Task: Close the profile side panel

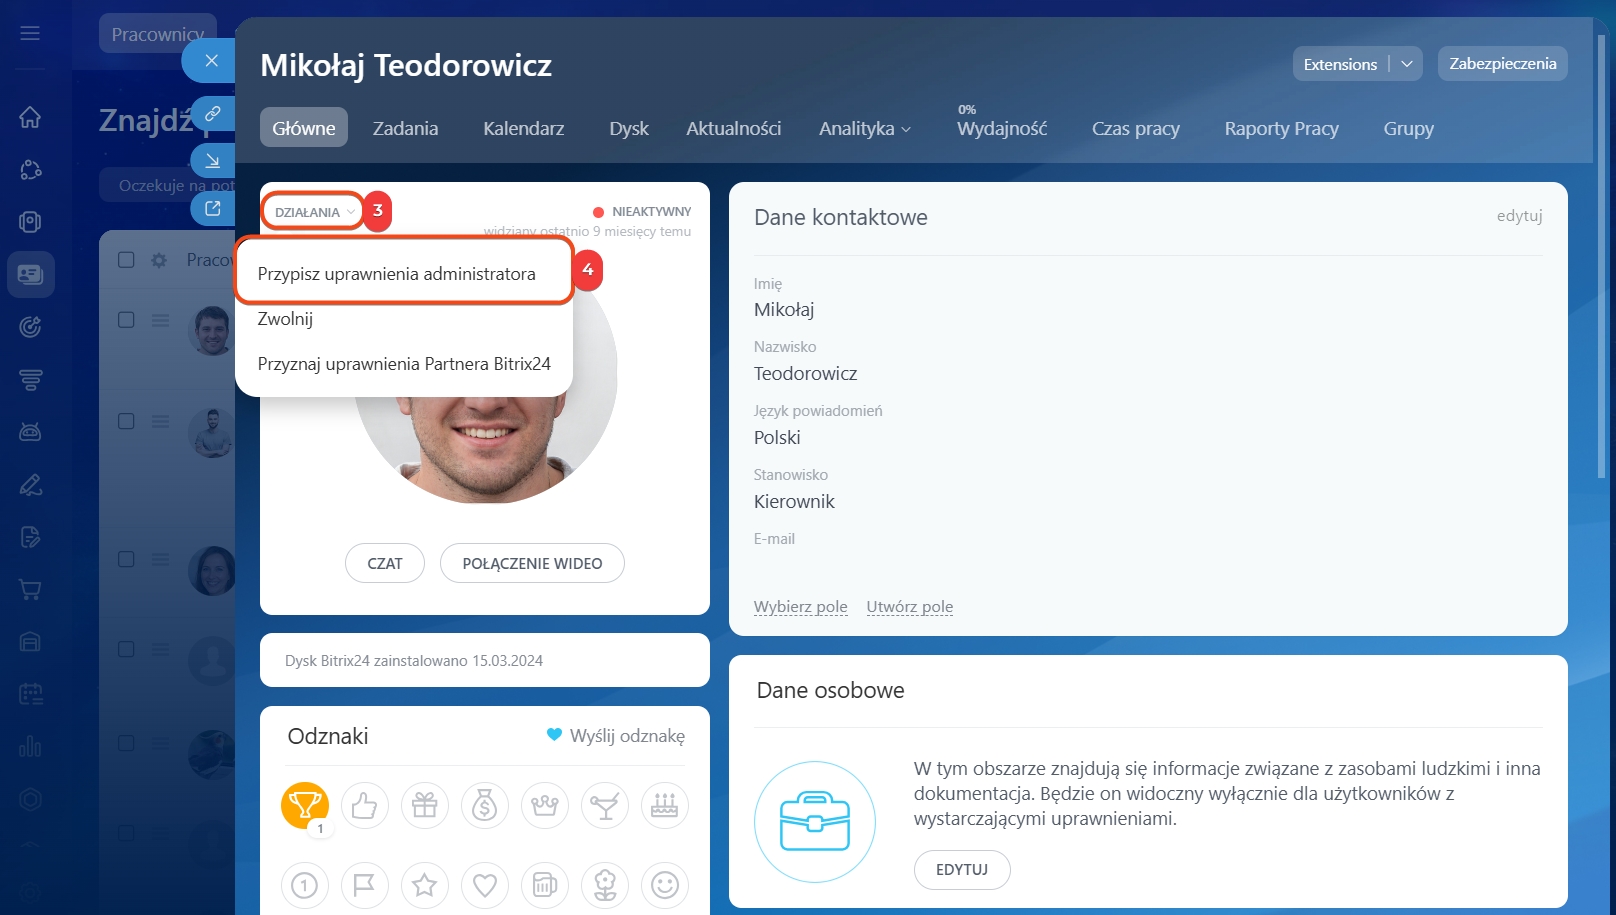Action: pyautogui.click(x=211, y=61)
